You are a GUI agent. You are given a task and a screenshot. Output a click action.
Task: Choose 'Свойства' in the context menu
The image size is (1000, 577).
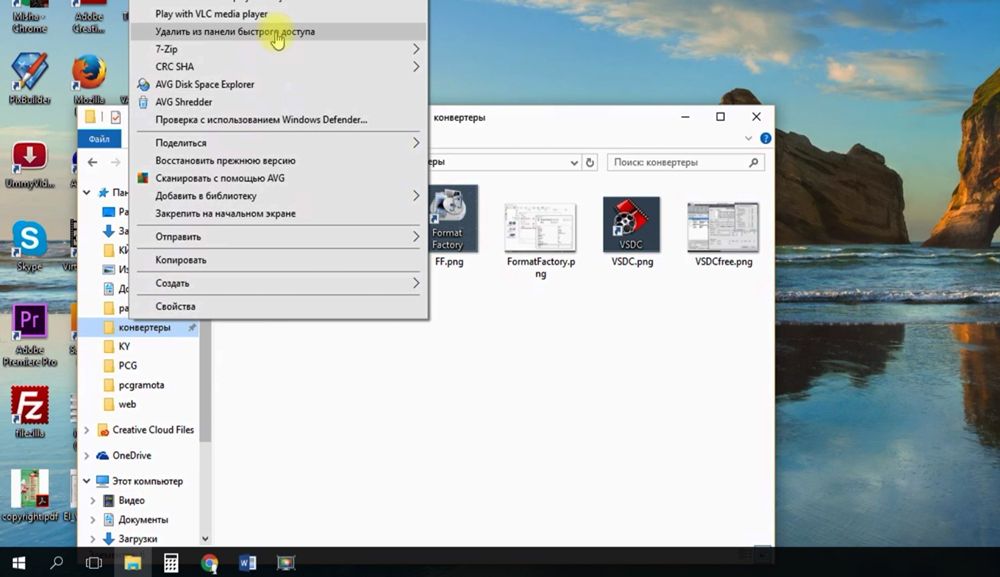(175, 307)
